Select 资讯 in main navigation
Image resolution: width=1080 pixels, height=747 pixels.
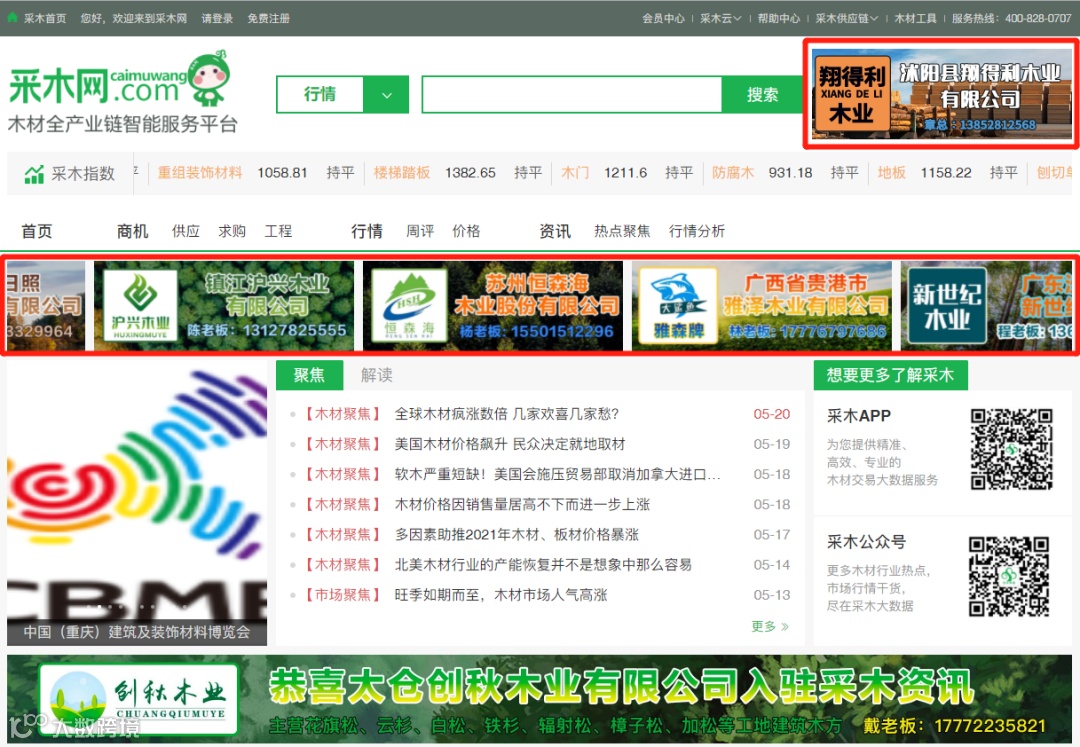(x=555, y=231)
